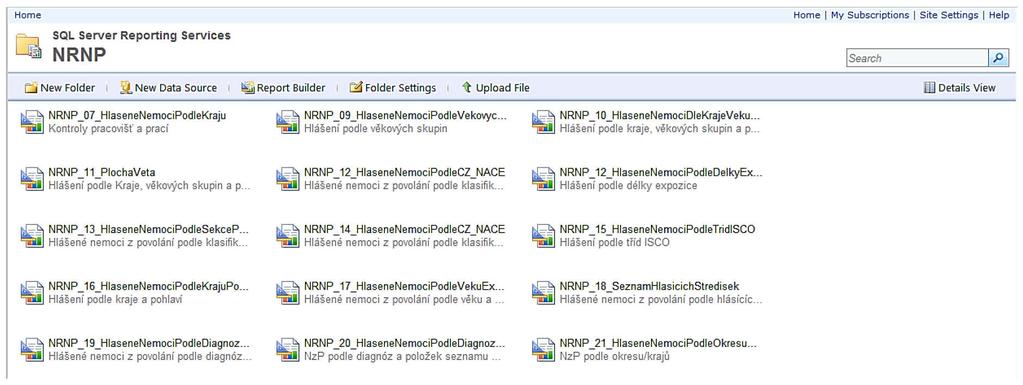Image resolution: width=1023 pixels, height=385 pixels.
Task: Click report icon beside NRNP_12_HlaseneNemociPodleCZ_NACE
Action: pos(288,179)
